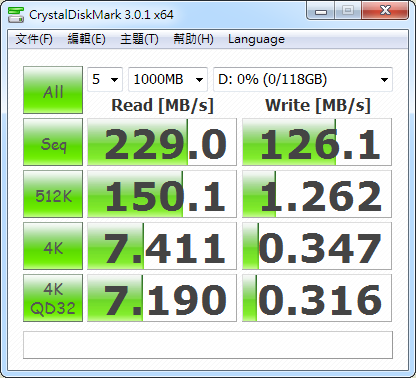This screenshot has height=378, width=416.
Task: Open the 編輯(E) menu
Action: tap(86, 39)
